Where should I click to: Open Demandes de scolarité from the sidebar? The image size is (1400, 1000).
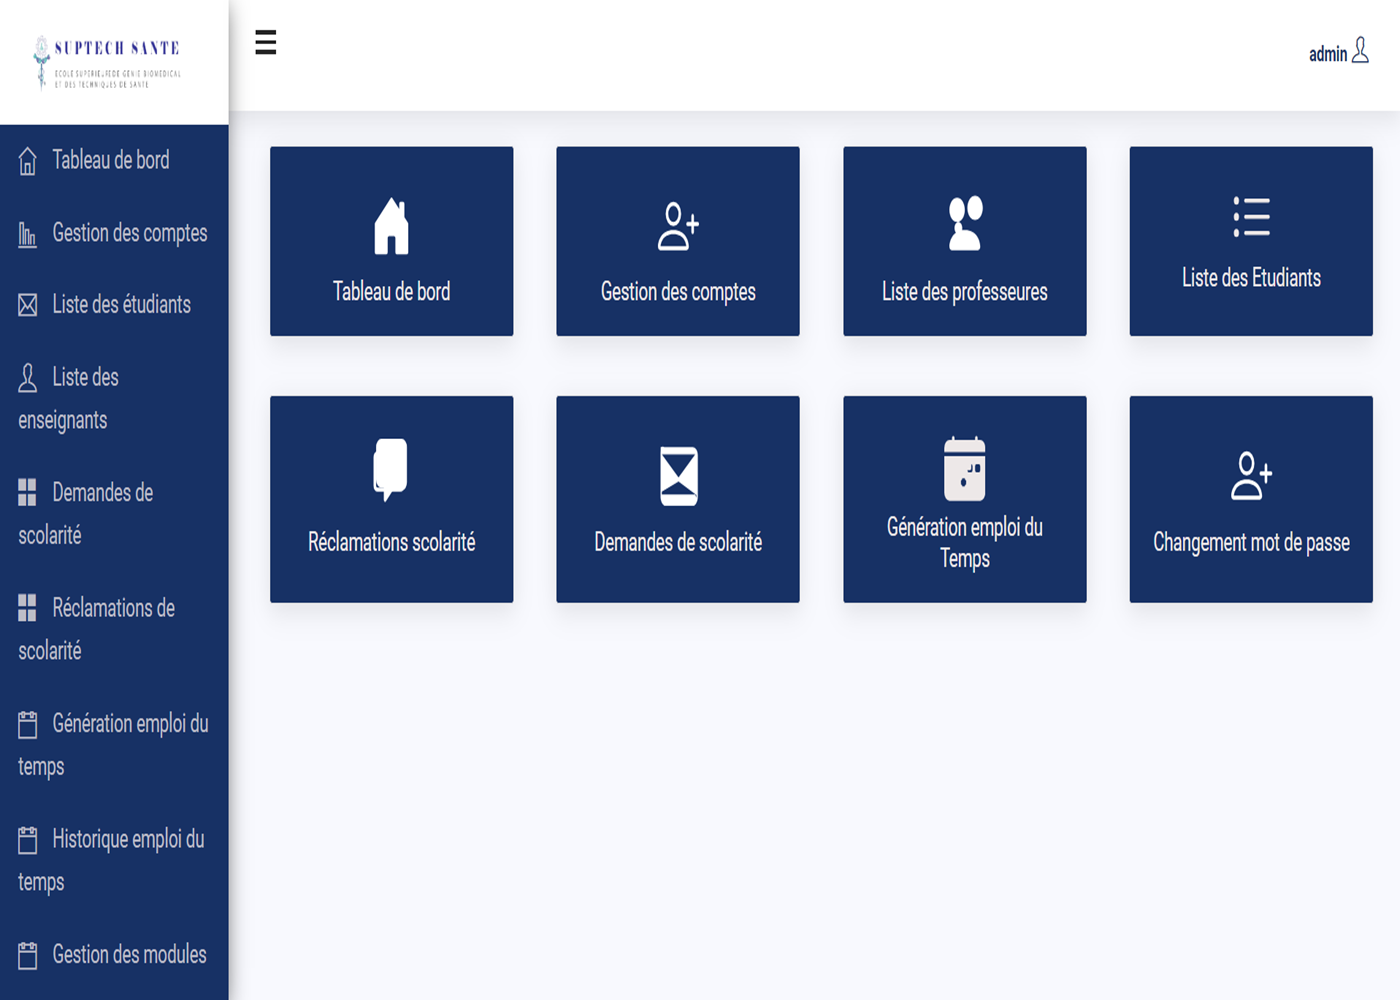pyautogui.click(x=102, y=493)
